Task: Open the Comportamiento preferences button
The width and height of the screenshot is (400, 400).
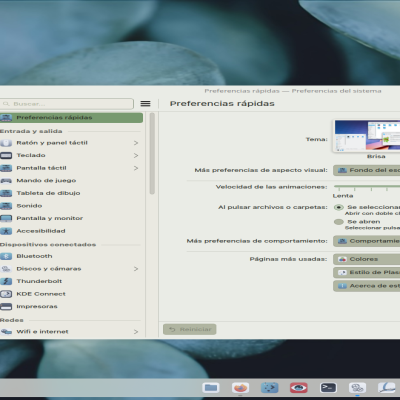Action: tap(367, 241)
